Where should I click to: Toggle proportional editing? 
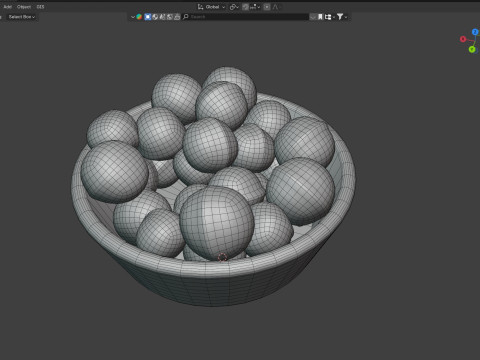[x=267, y=7]
